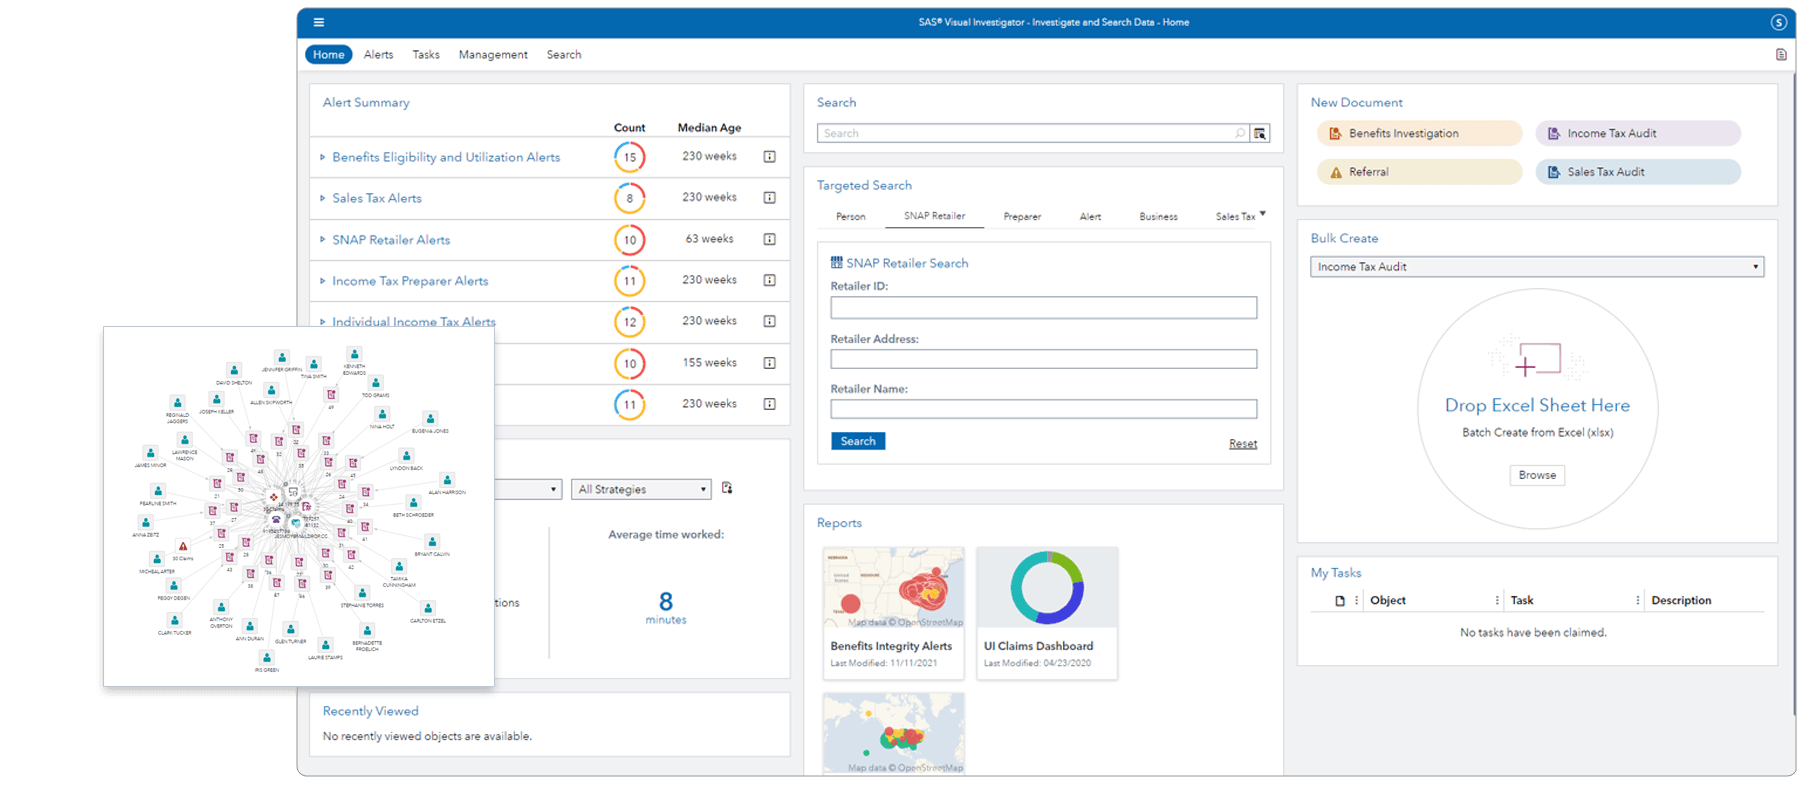Screen dimensions: 1800x789
Task: Expand the Sales Tax Alerts row
Action: tap(322, 198)
